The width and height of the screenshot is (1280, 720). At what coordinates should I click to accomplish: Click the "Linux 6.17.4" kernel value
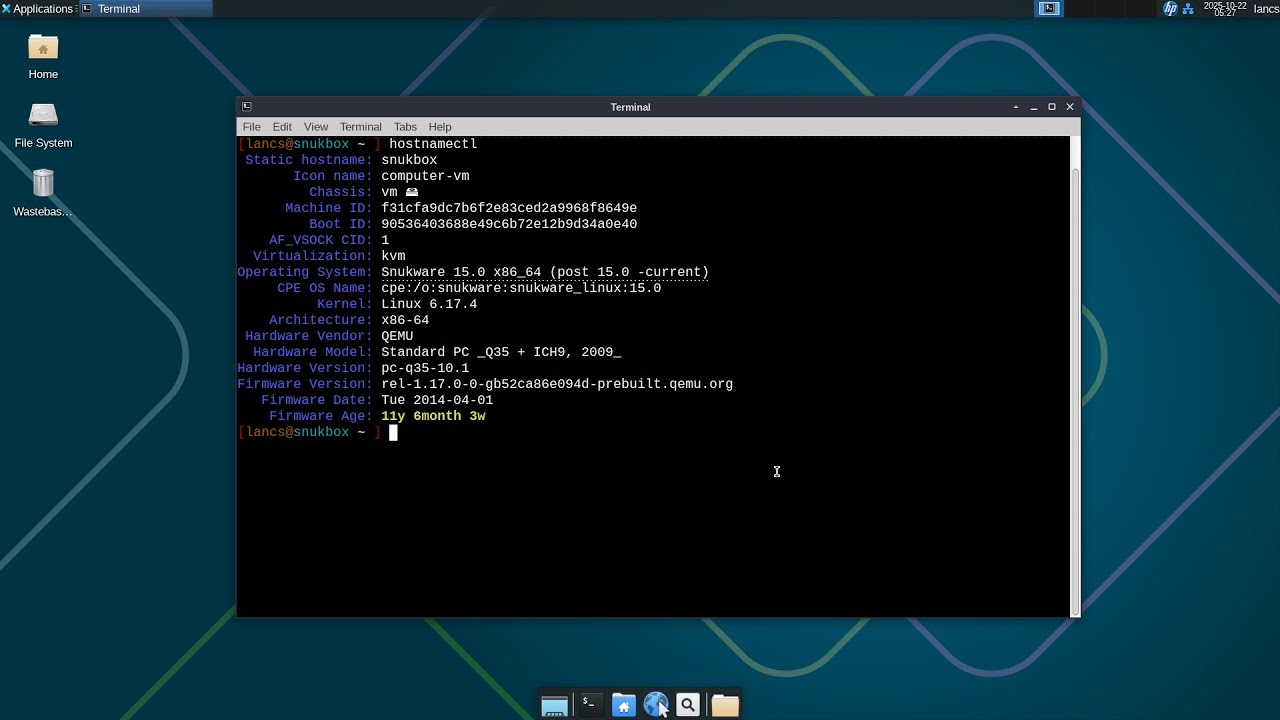(429, 304)
